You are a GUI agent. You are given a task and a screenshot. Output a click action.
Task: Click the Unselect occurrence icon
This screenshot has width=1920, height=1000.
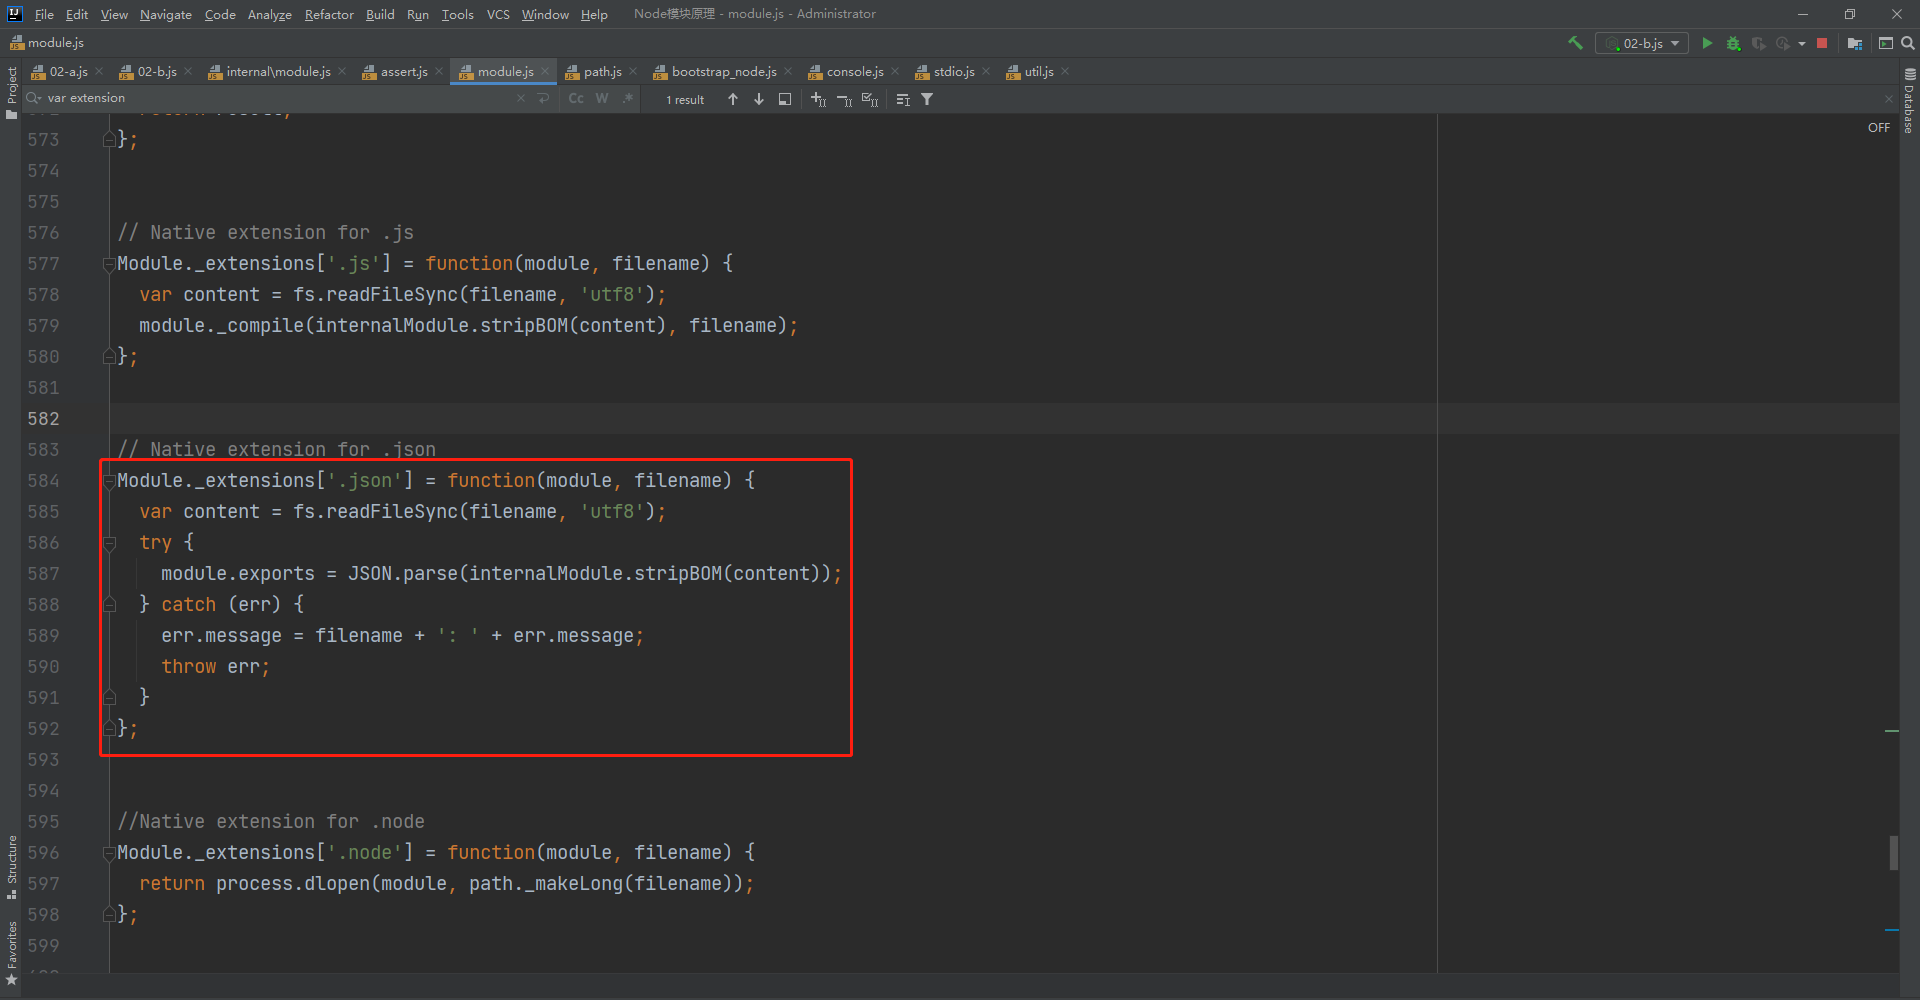(845, 99)
